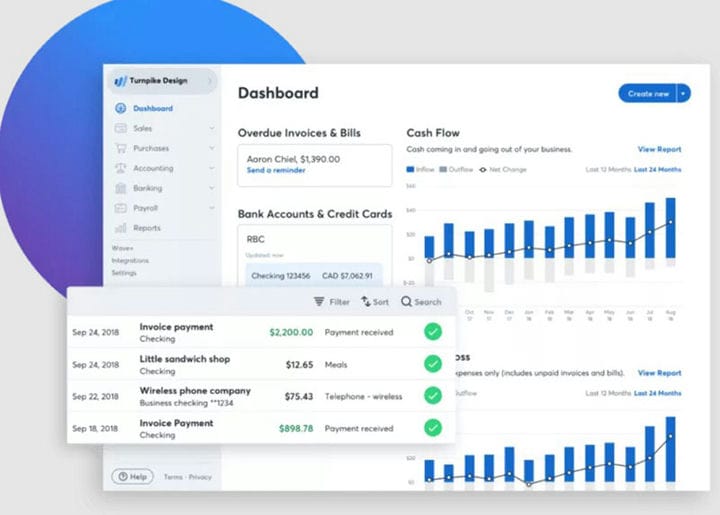Click the Sort arrows icon
This screenshot has height=515, width=720.
tap(366, 302)
